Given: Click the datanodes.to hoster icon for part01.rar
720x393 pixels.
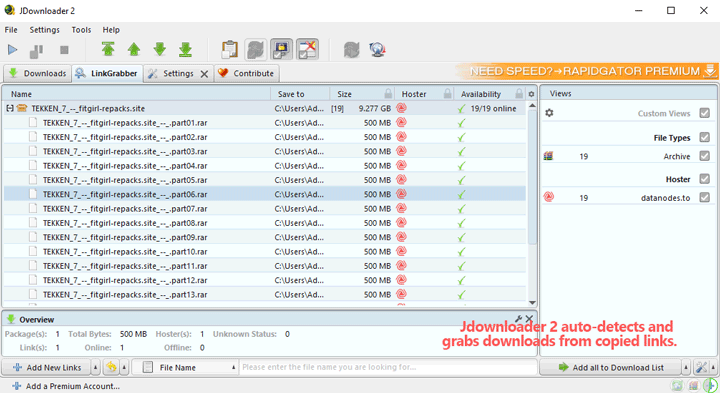Looking at the screenshot, I should [401, 123].
